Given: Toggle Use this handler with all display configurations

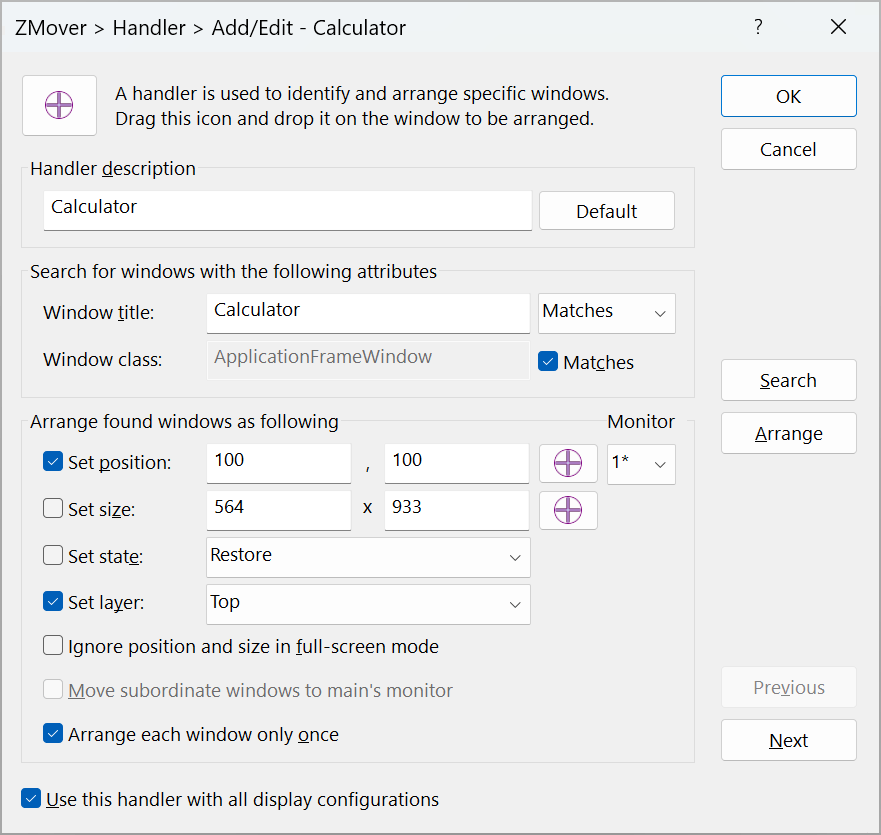Looking at the screenshot, I should (x=31, y=798).
